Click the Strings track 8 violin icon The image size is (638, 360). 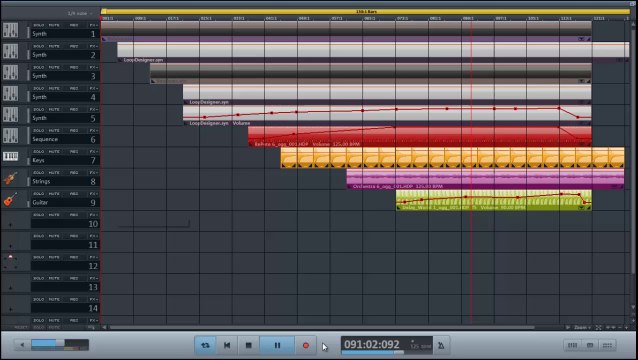coord(10,178)
